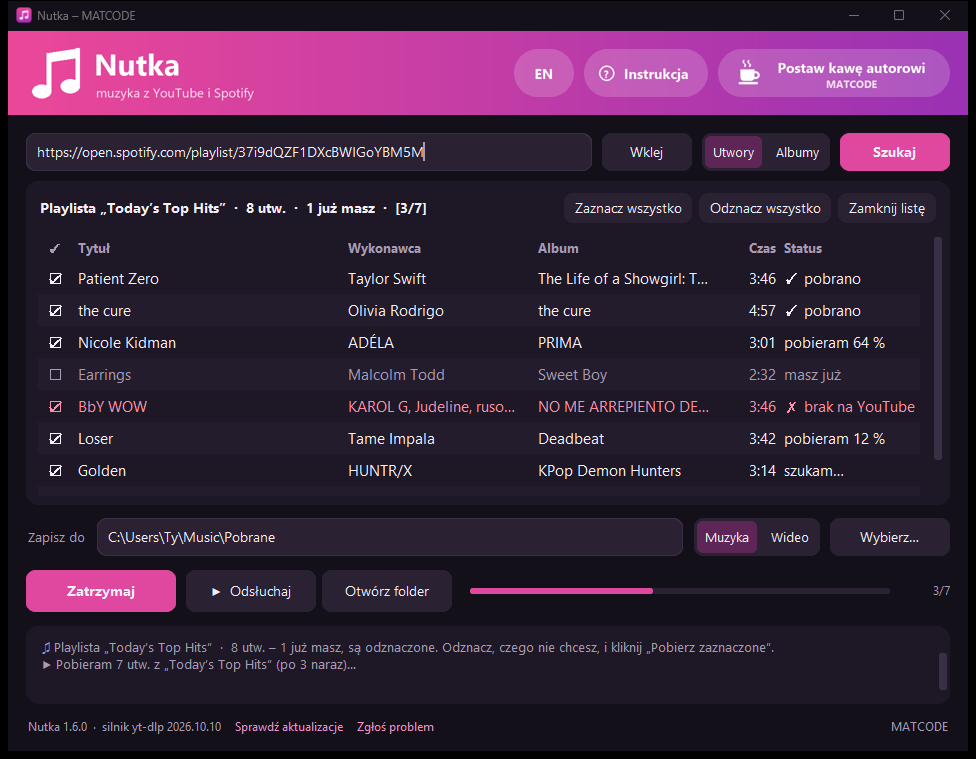Click the log panel scrollbar
This screenshot has height=759, width=976.
click(x=942, y=671)
